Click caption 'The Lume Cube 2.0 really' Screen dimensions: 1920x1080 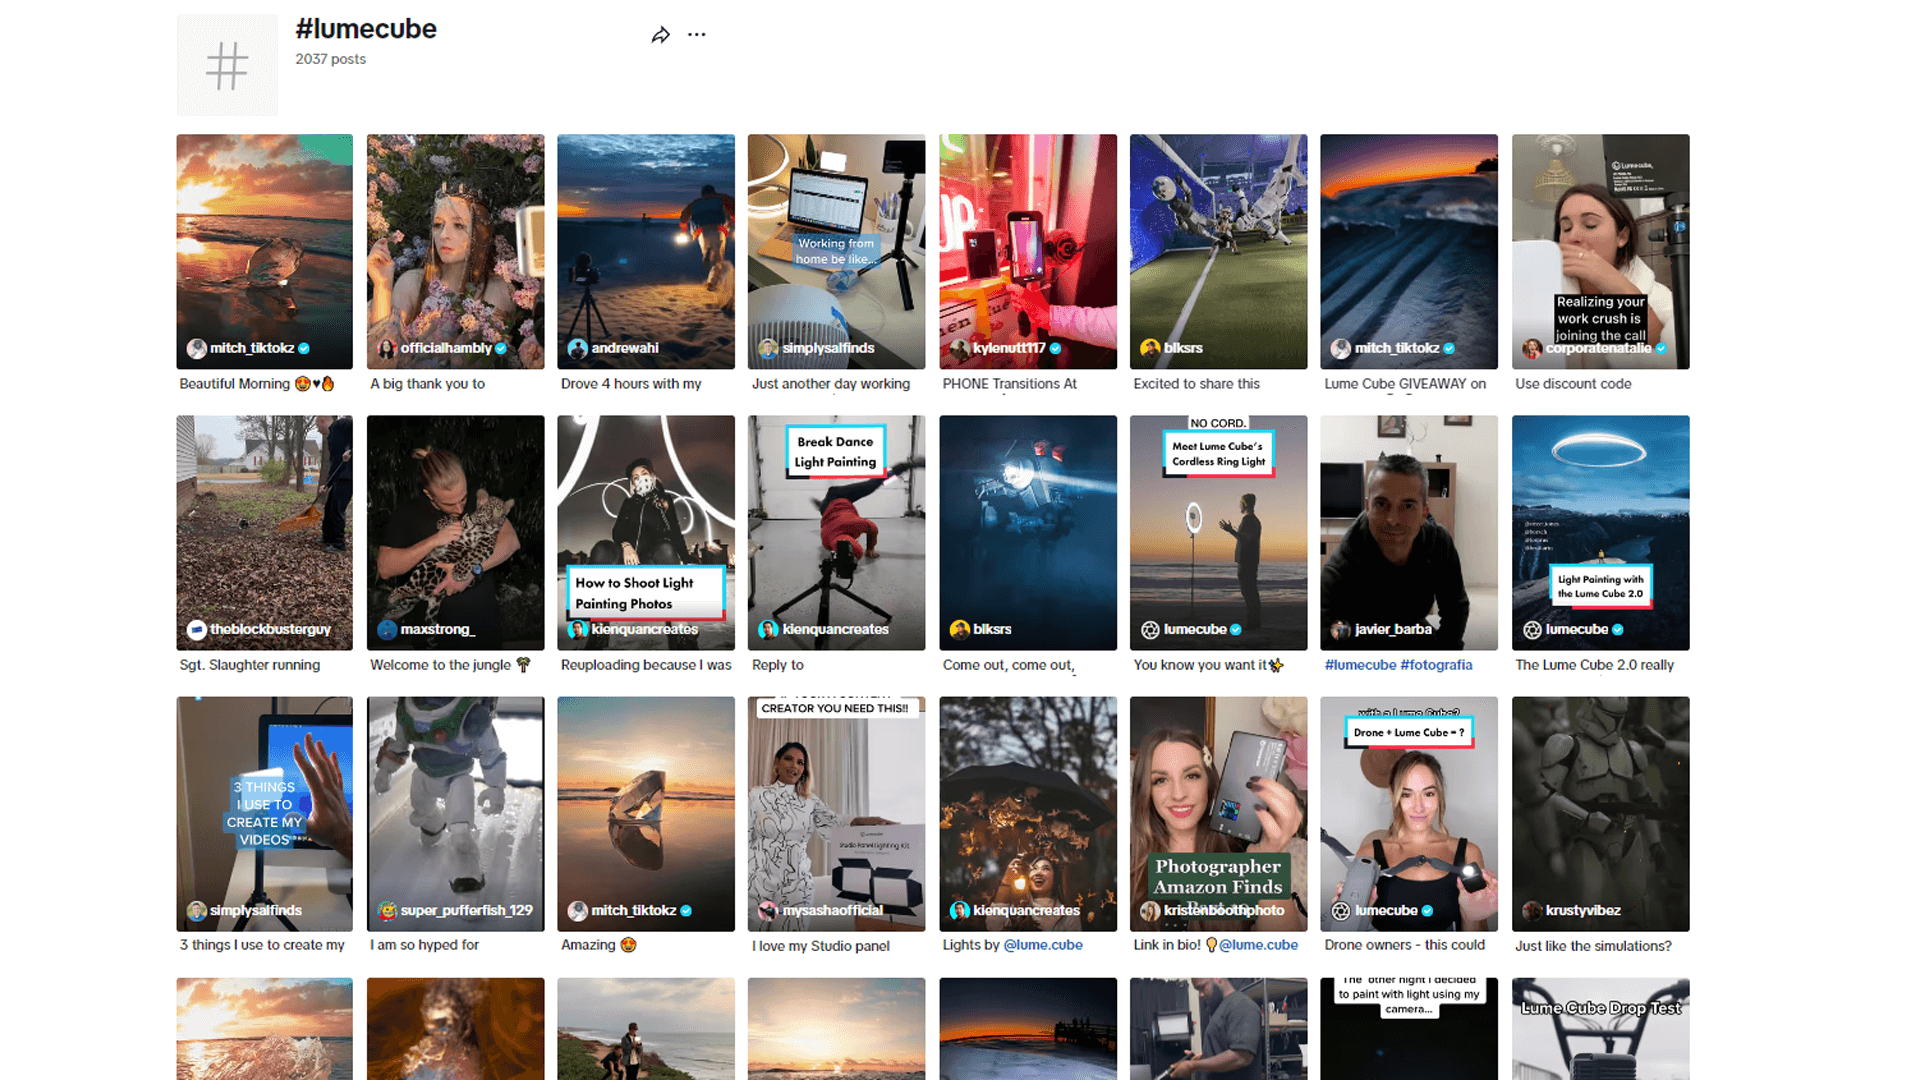(x=1594, y=665)
